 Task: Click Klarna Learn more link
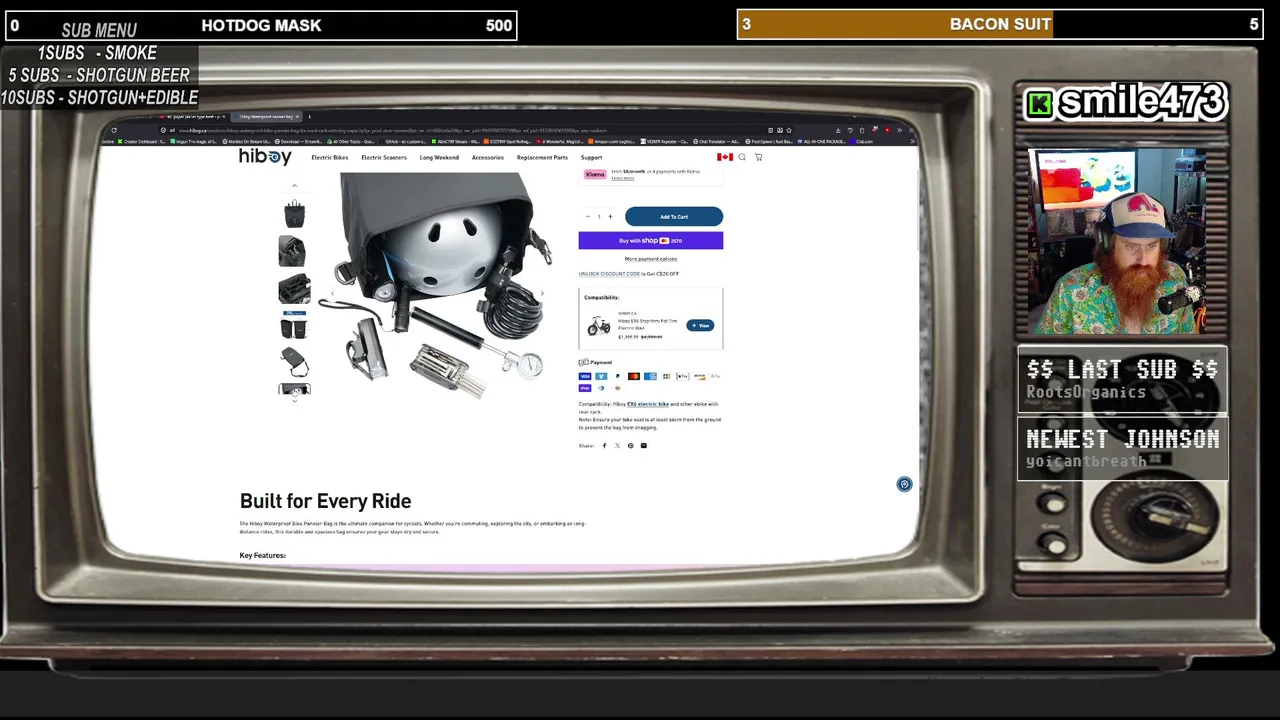coord(623,179)
